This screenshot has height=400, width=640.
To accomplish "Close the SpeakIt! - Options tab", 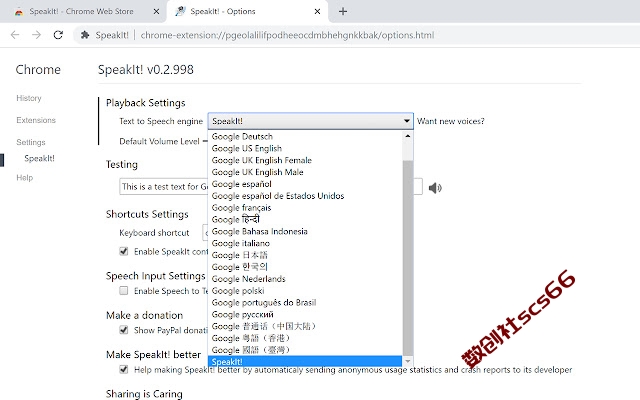I will 317,11.
